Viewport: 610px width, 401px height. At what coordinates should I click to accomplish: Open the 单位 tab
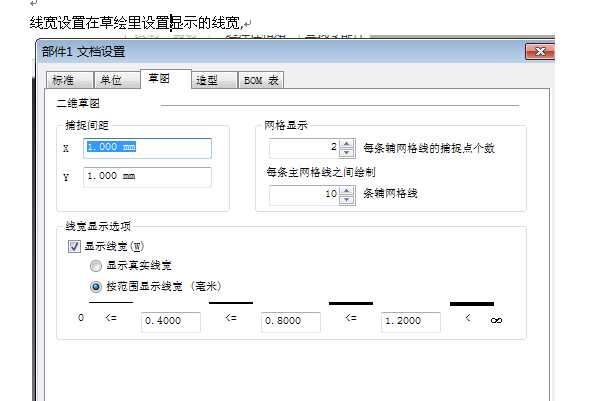point(117,80)
